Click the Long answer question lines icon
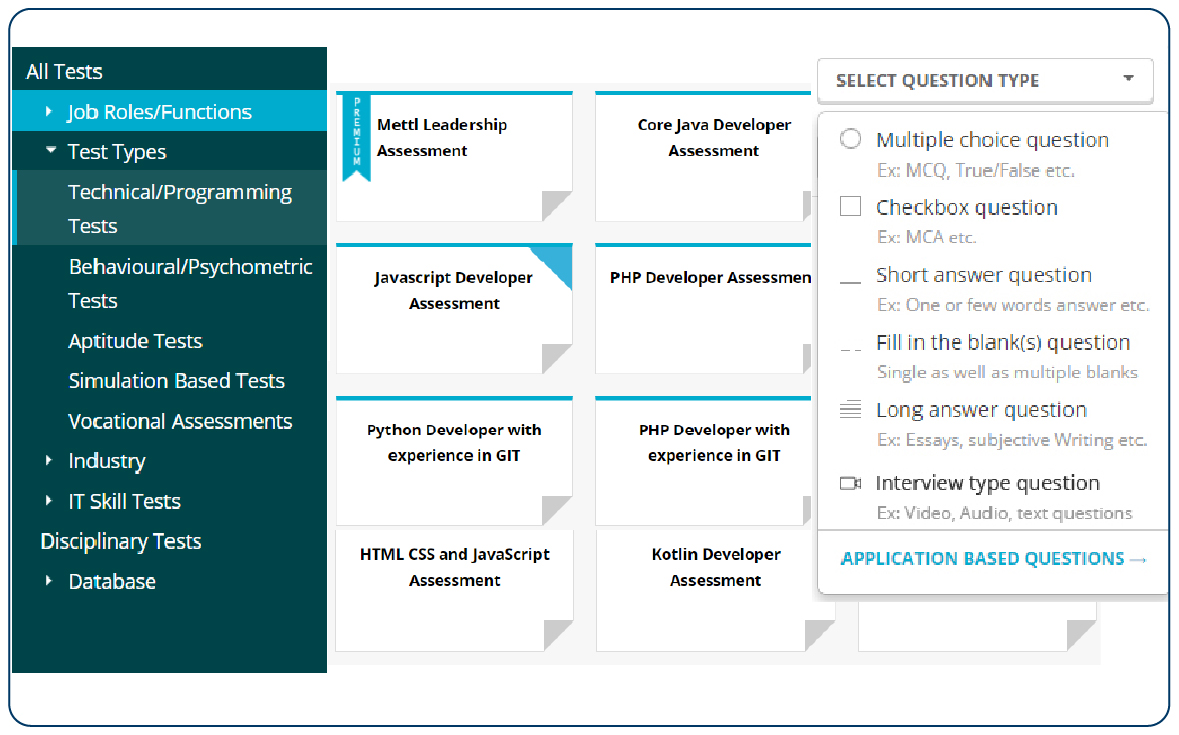Screen dimensions: 1179x735 click(x=849, y=410)
